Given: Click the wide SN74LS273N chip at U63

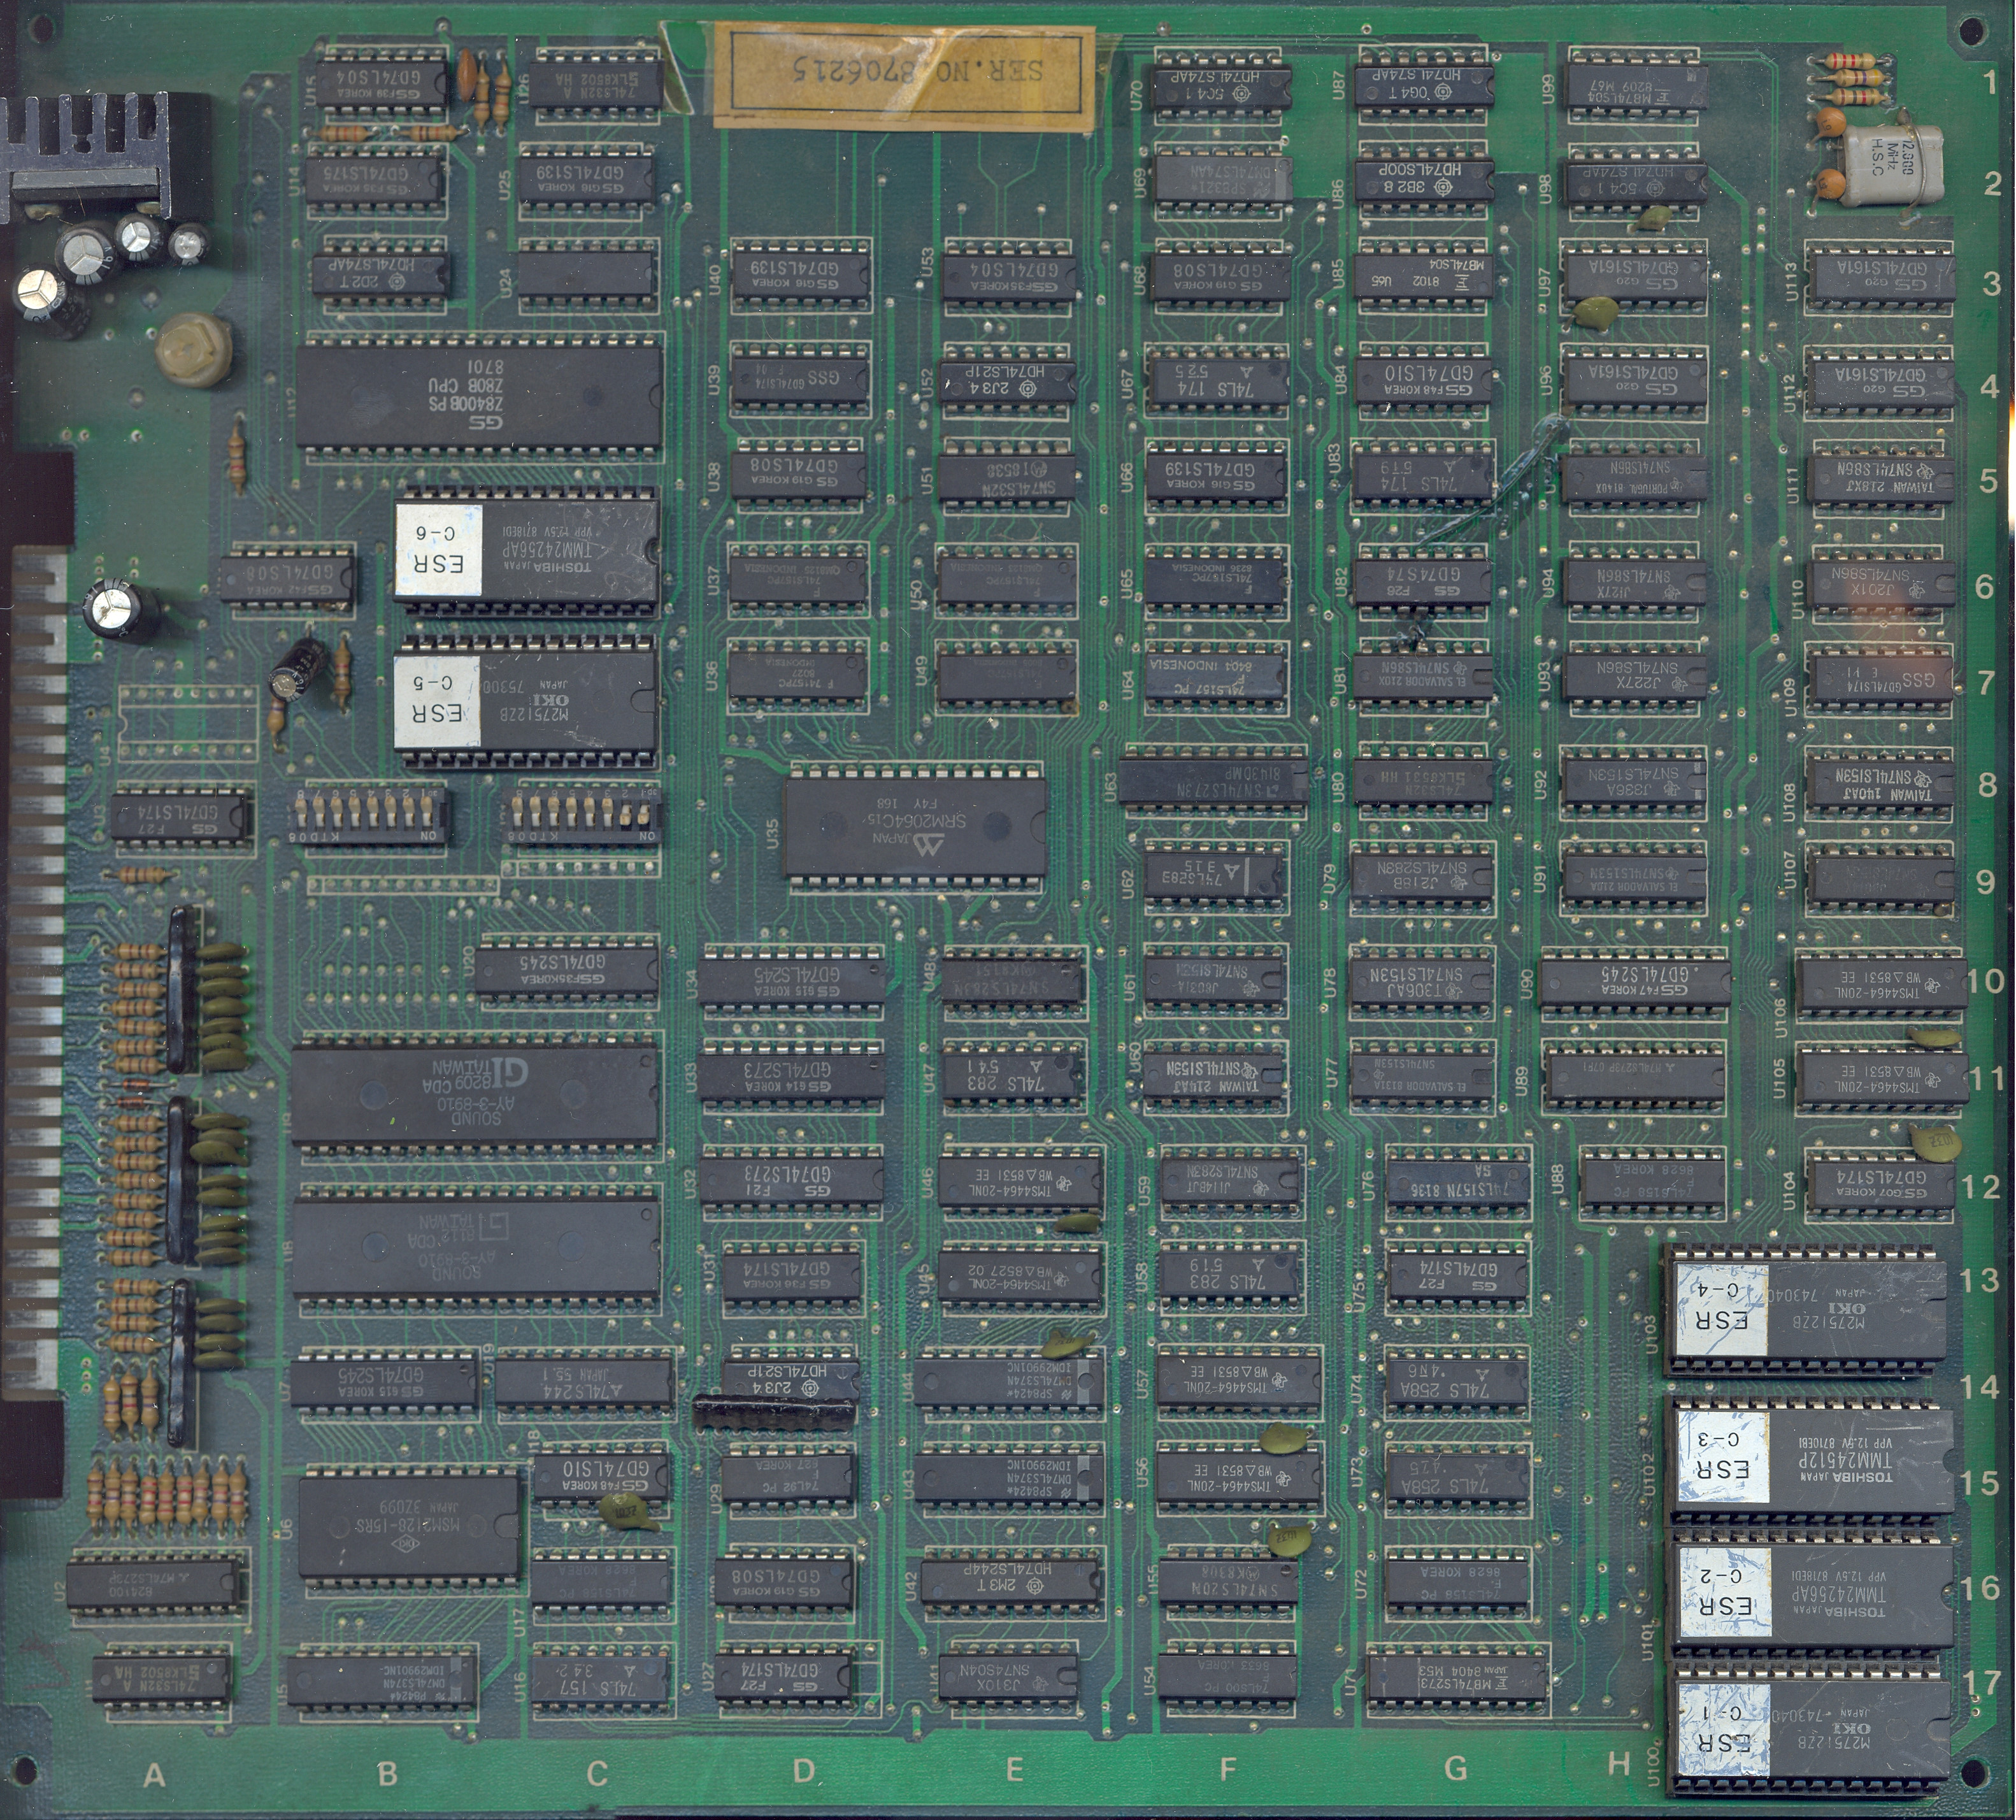Looking at the screenshot, I should pos(1213,780).
